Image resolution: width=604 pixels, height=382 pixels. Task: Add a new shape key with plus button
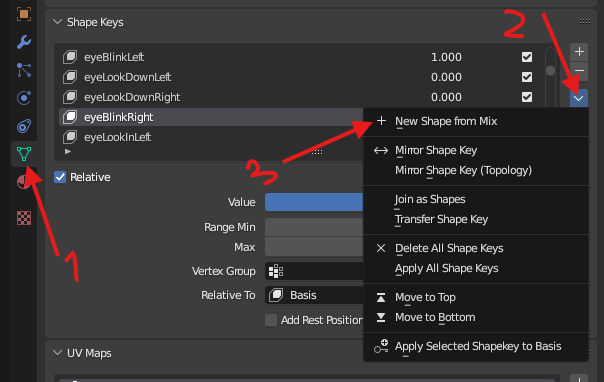tap(579, 52)
